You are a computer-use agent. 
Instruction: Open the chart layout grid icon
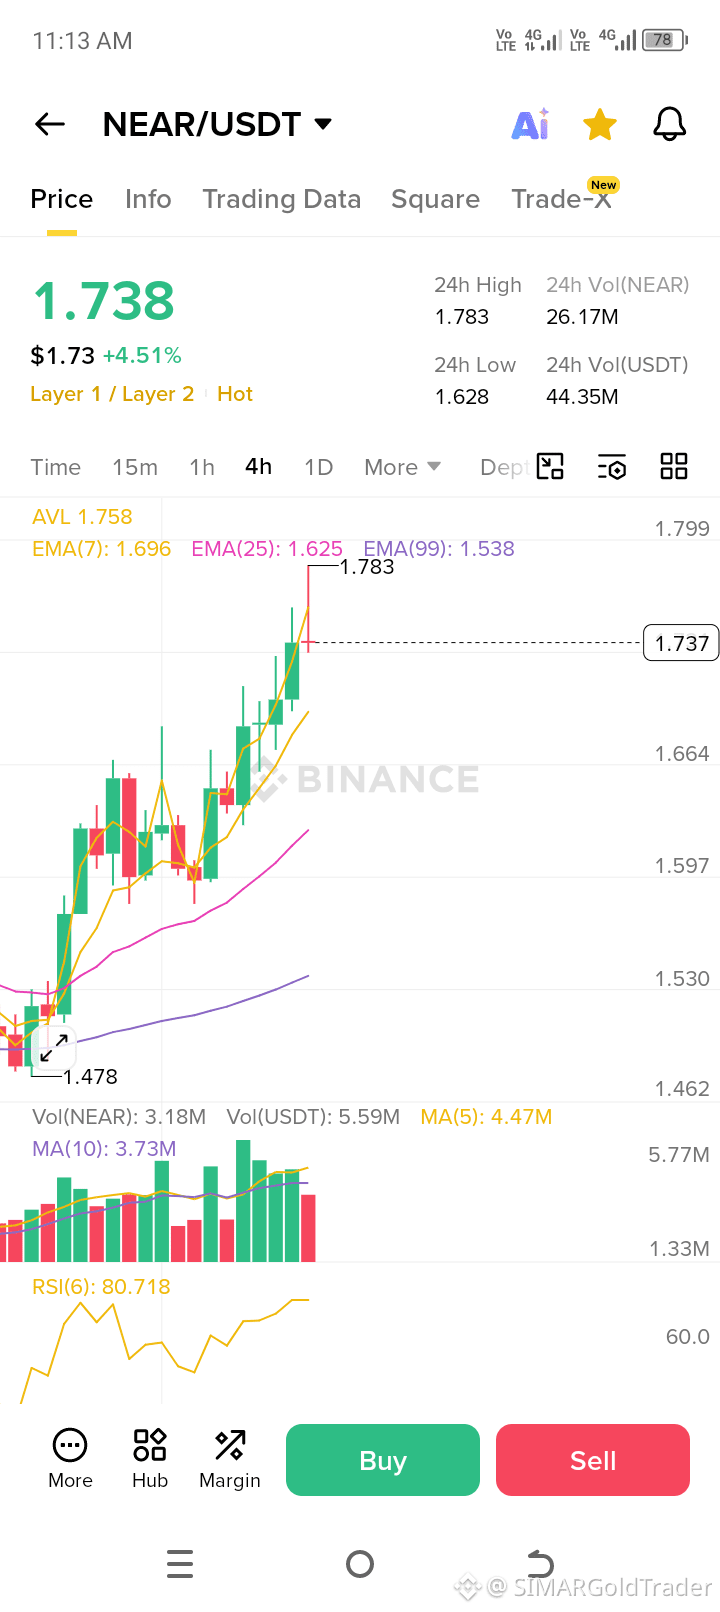[674, 466]
